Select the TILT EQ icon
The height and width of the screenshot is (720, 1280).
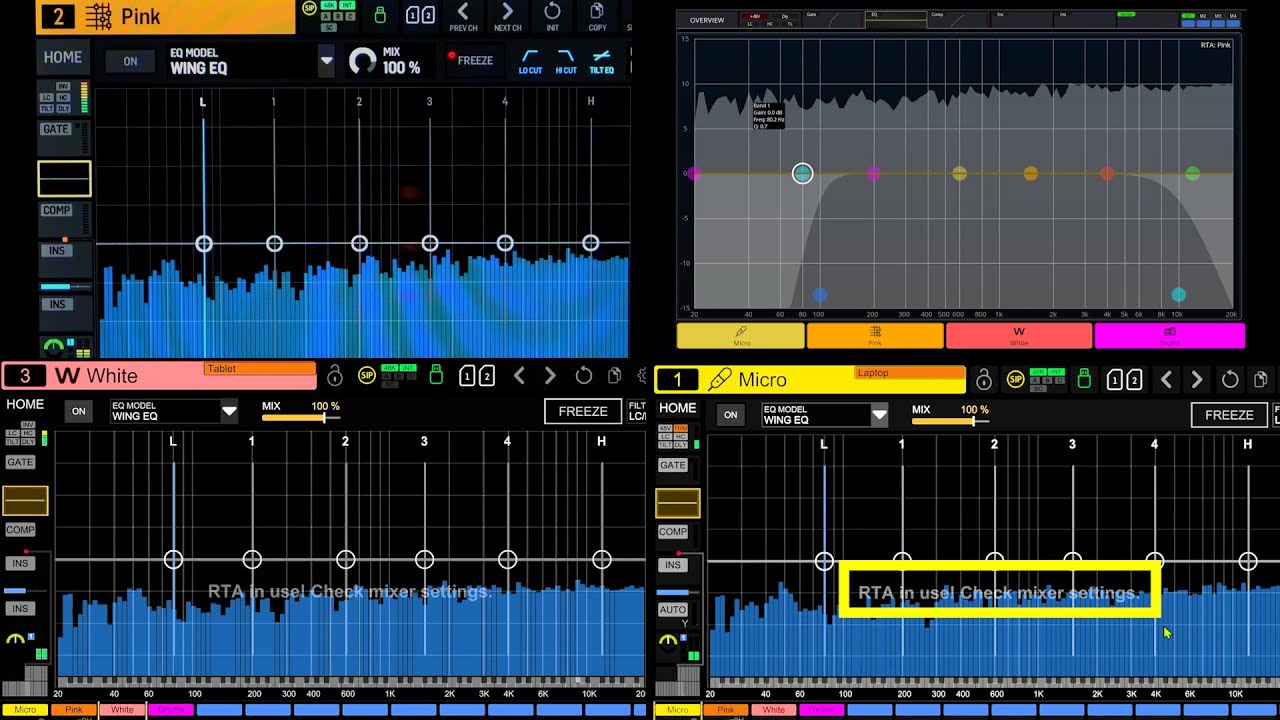point(602,62)
